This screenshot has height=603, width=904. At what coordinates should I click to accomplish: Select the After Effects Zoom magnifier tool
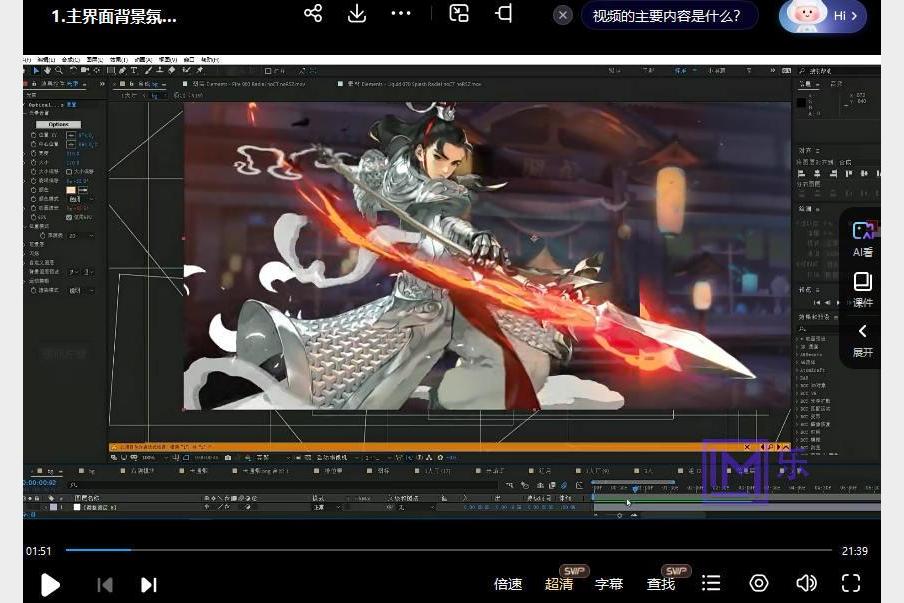click(x=59, y=70)
